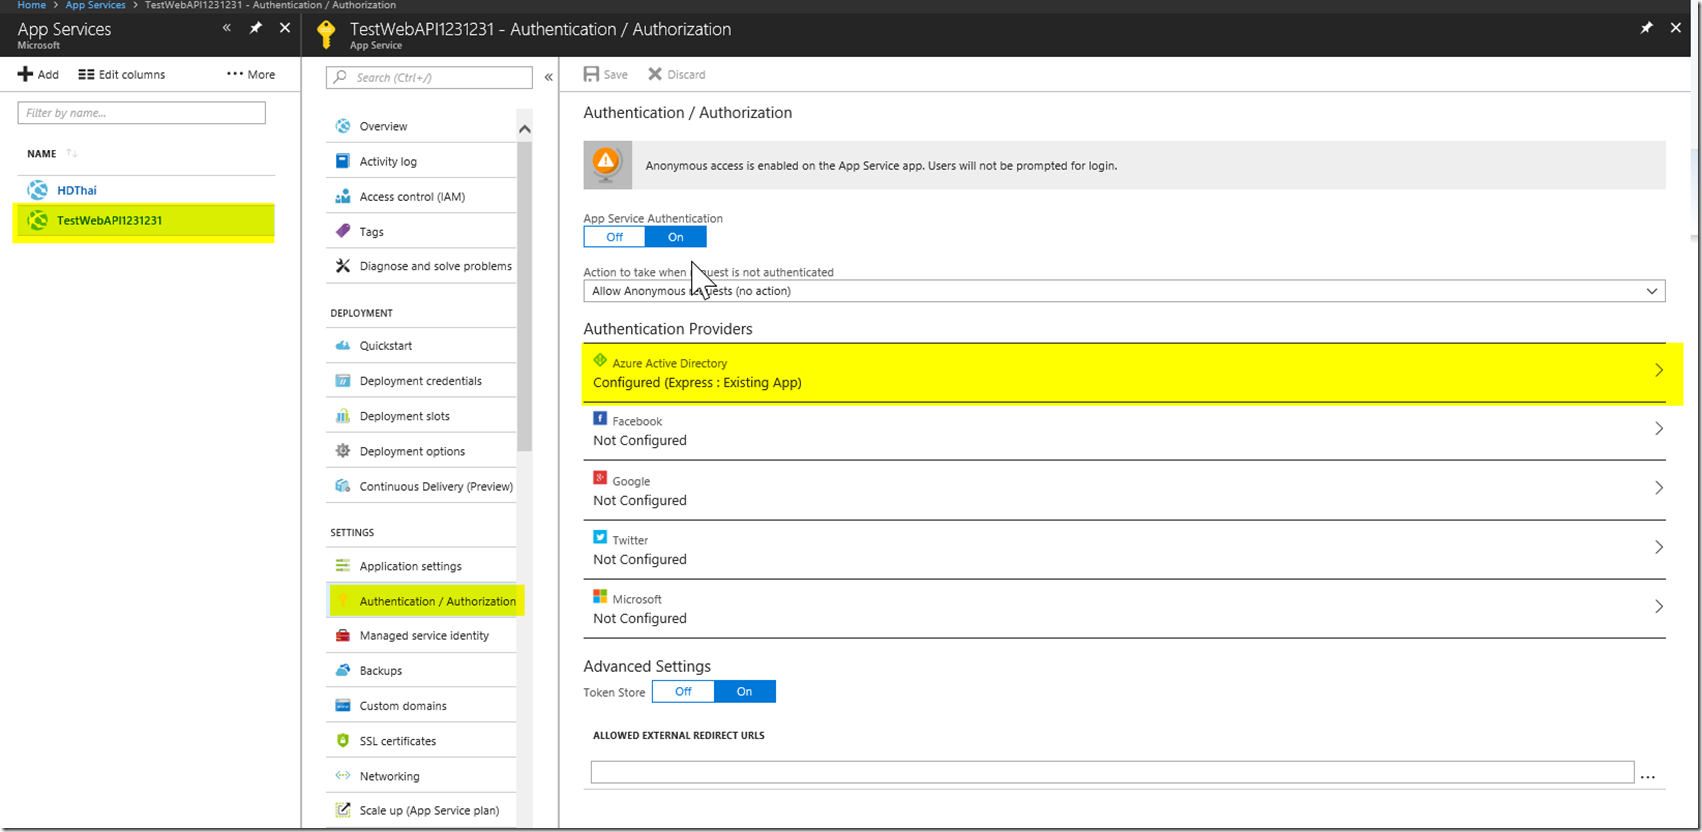Click the Deployment slots icon
Image resolution: width=1702 pixels, height=832 pixels.
343,416
